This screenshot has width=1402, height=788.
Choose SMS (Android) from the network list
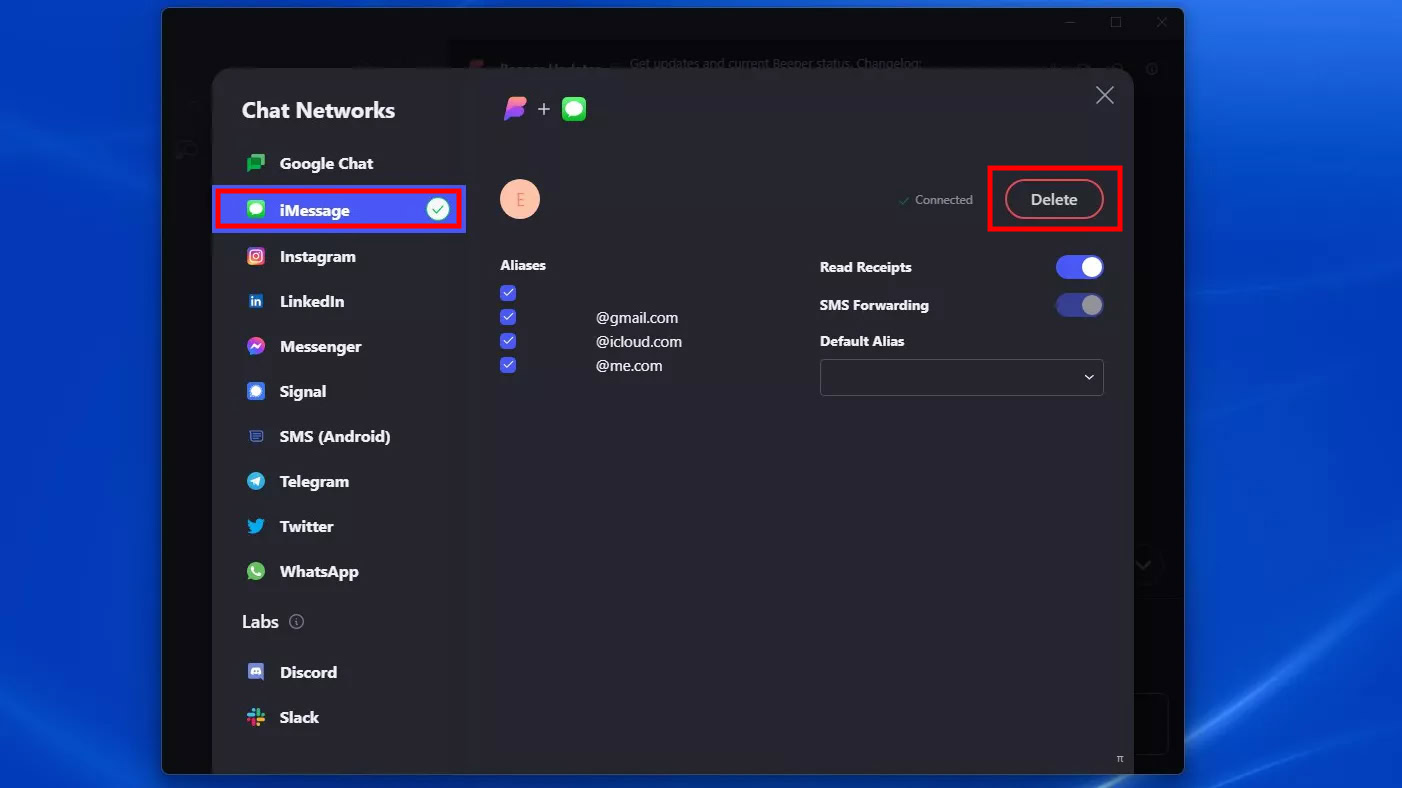[338, 436]
